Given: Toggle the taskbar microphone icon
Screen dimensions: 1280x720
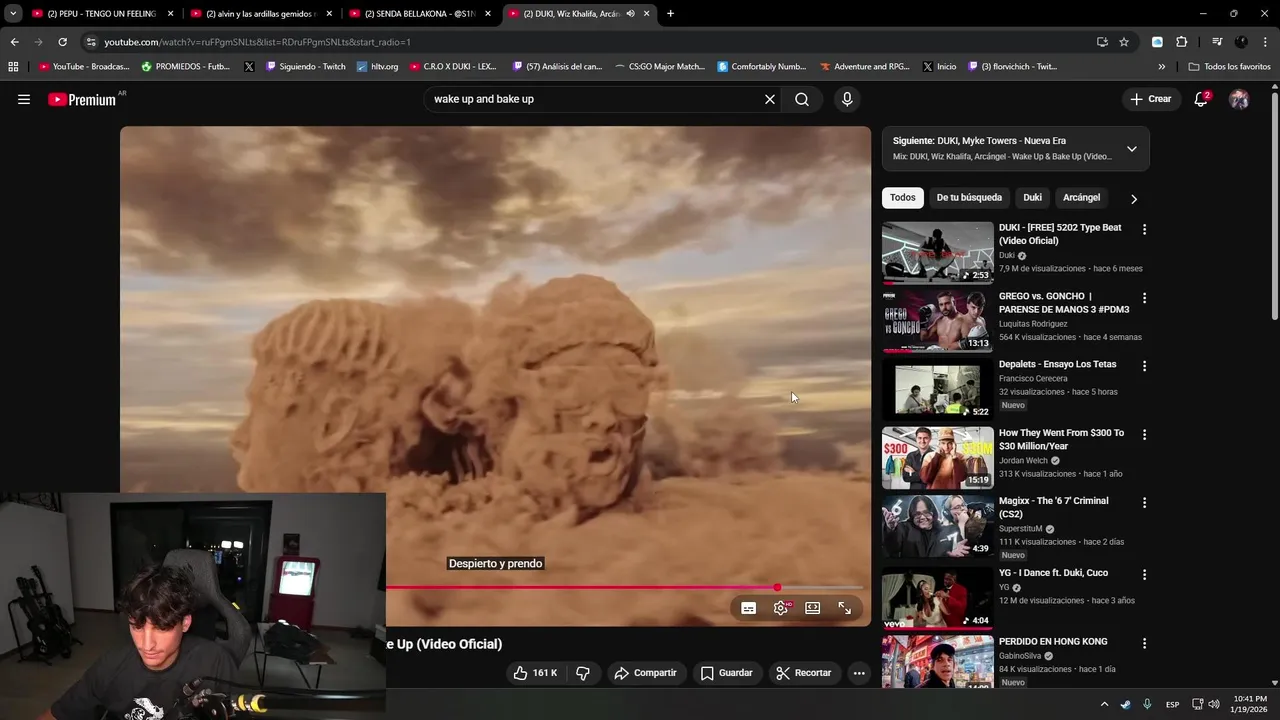Looking at the screenshot, I should (1147, 704).
